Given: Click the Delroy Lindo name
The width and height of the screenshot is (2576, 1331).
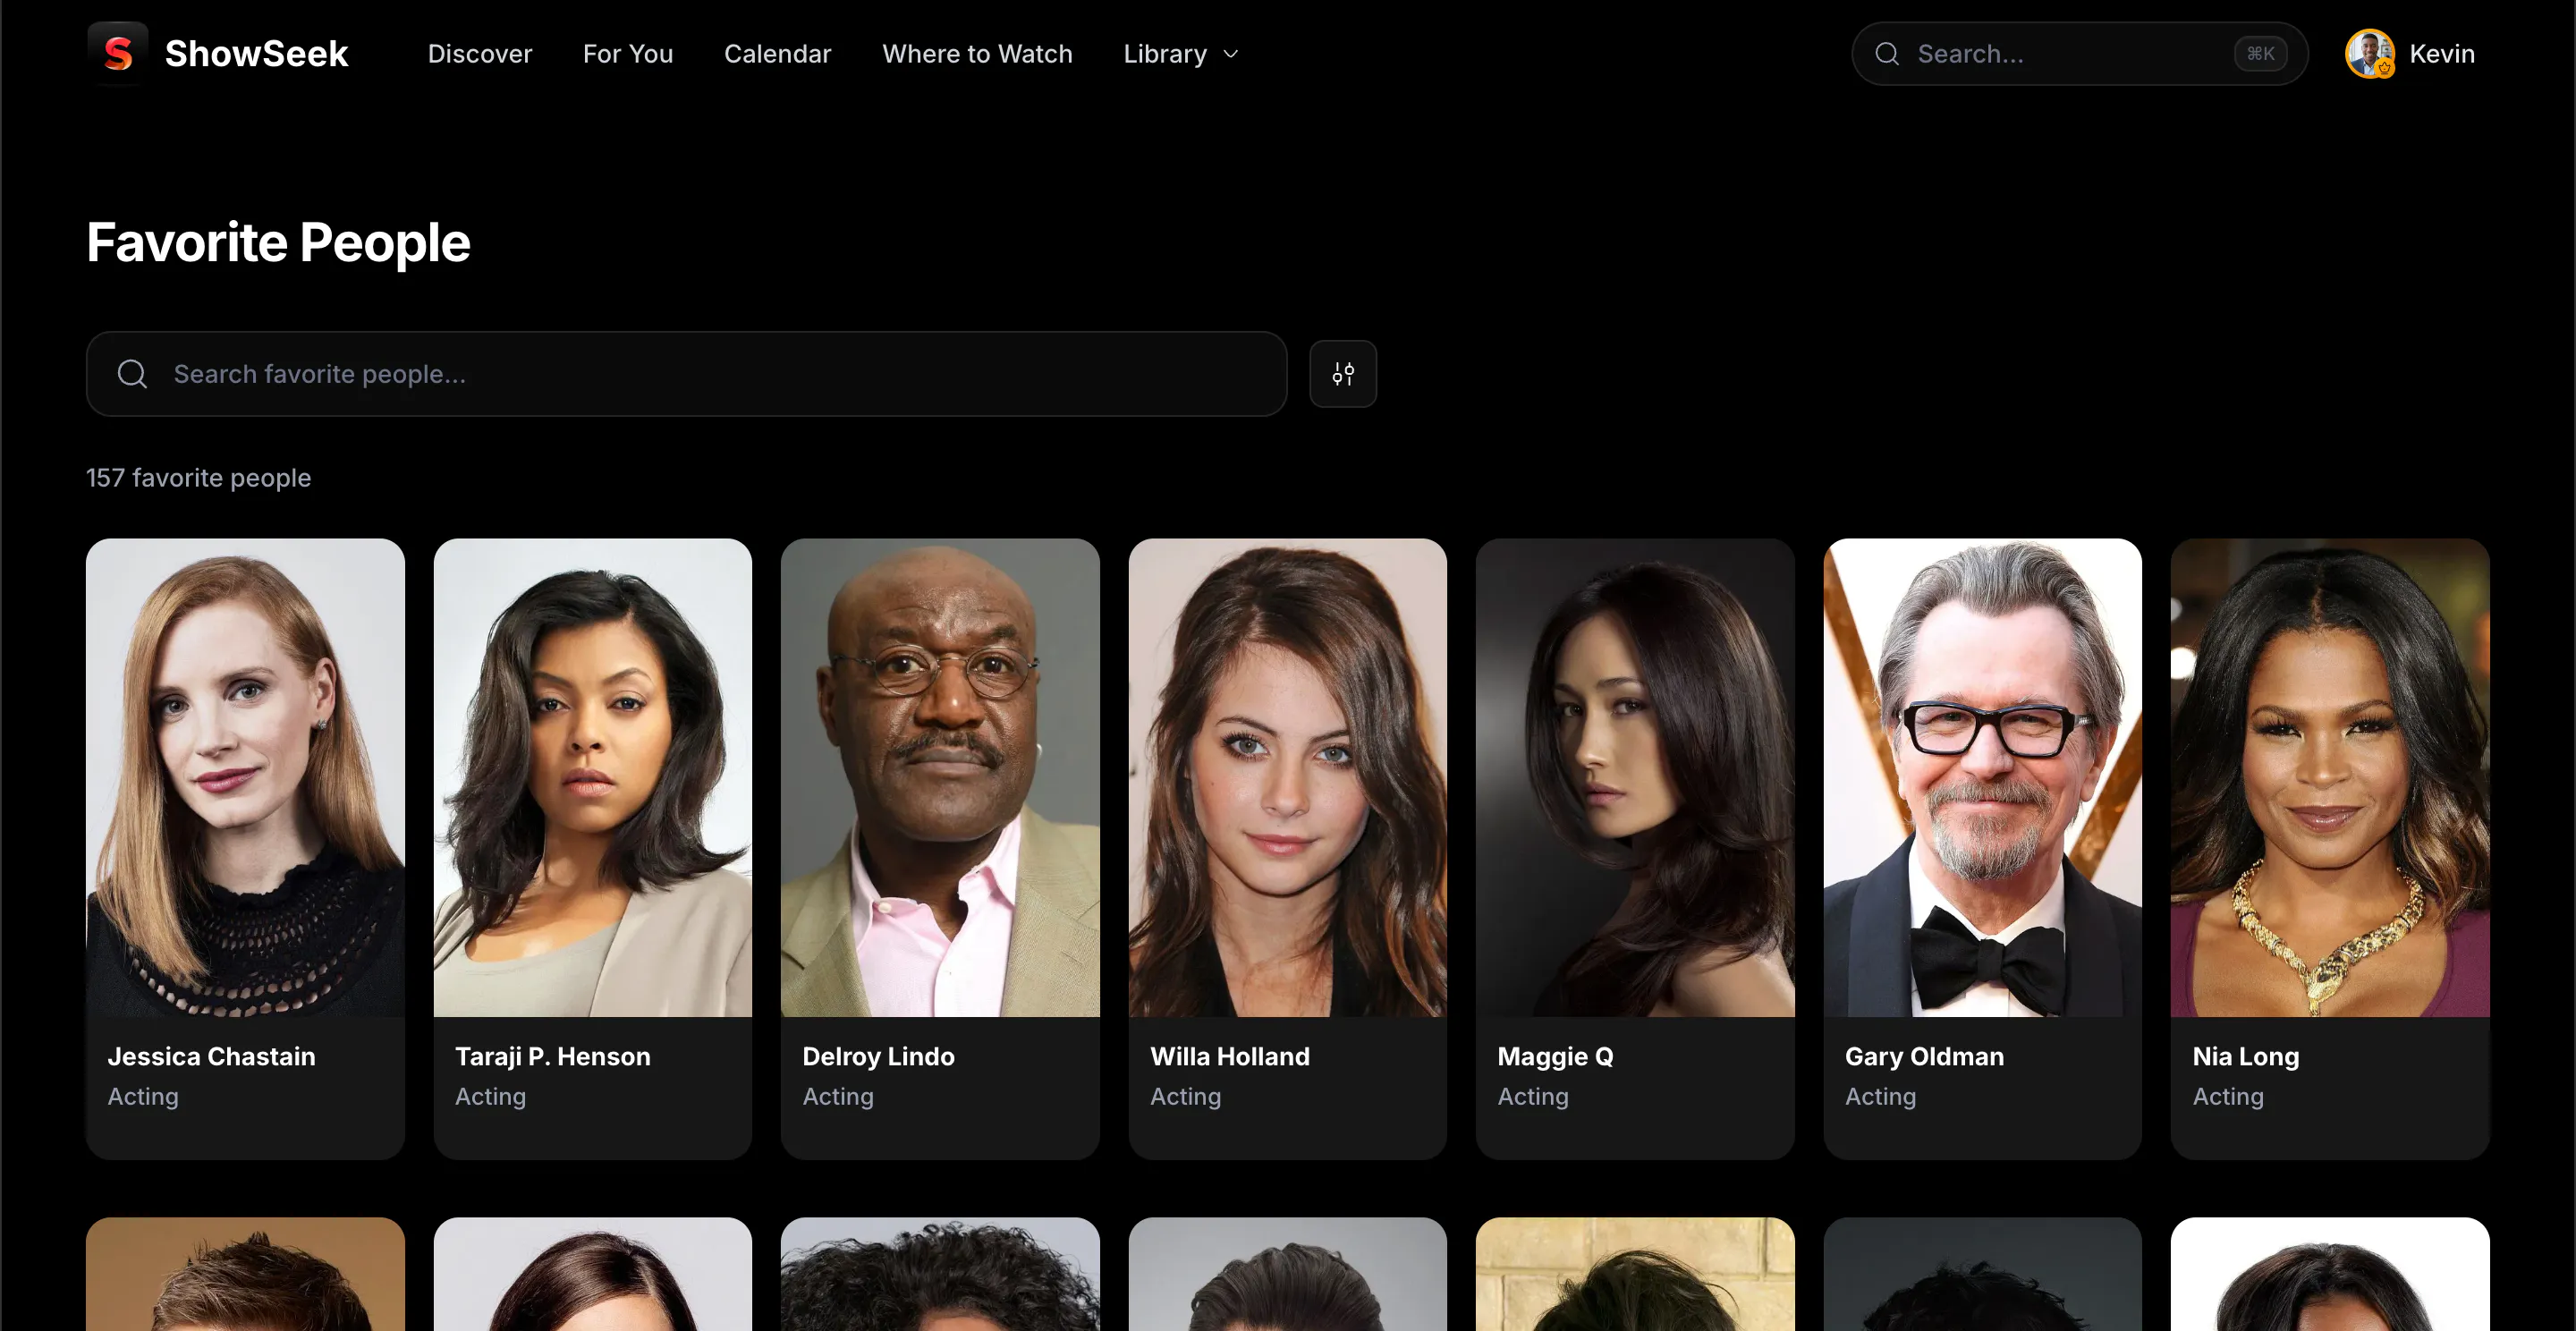Looking at the screenshot, I should [x=878, y=1056].
